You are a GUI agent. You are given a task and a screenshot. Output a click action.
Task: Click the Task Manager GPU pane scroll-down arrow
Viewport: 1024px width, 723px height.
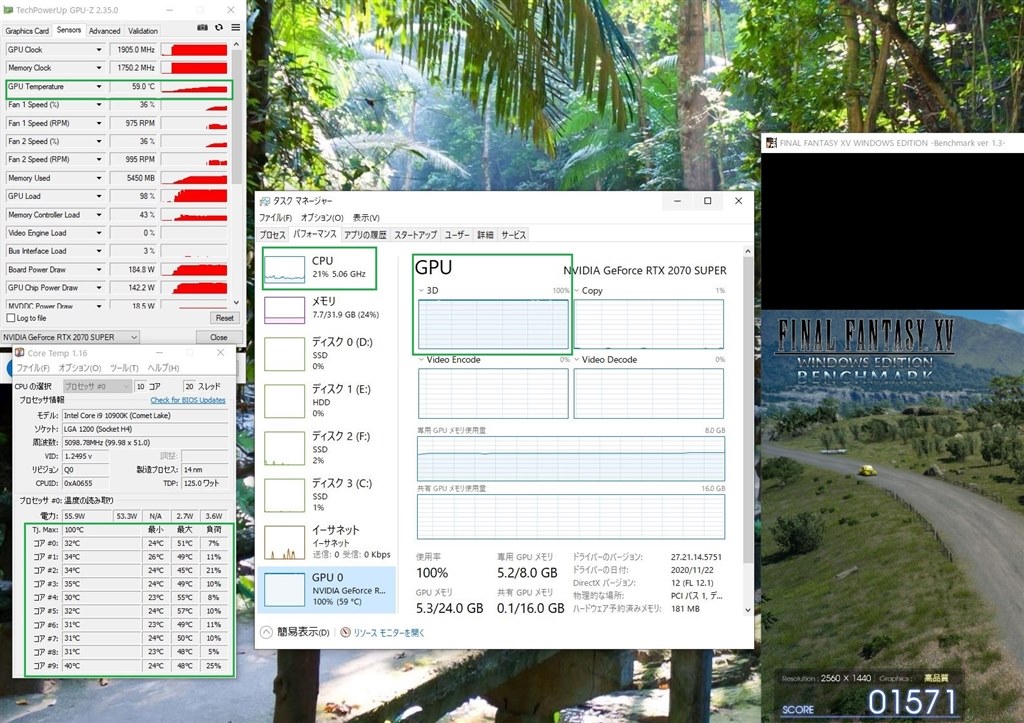(748, 610)
